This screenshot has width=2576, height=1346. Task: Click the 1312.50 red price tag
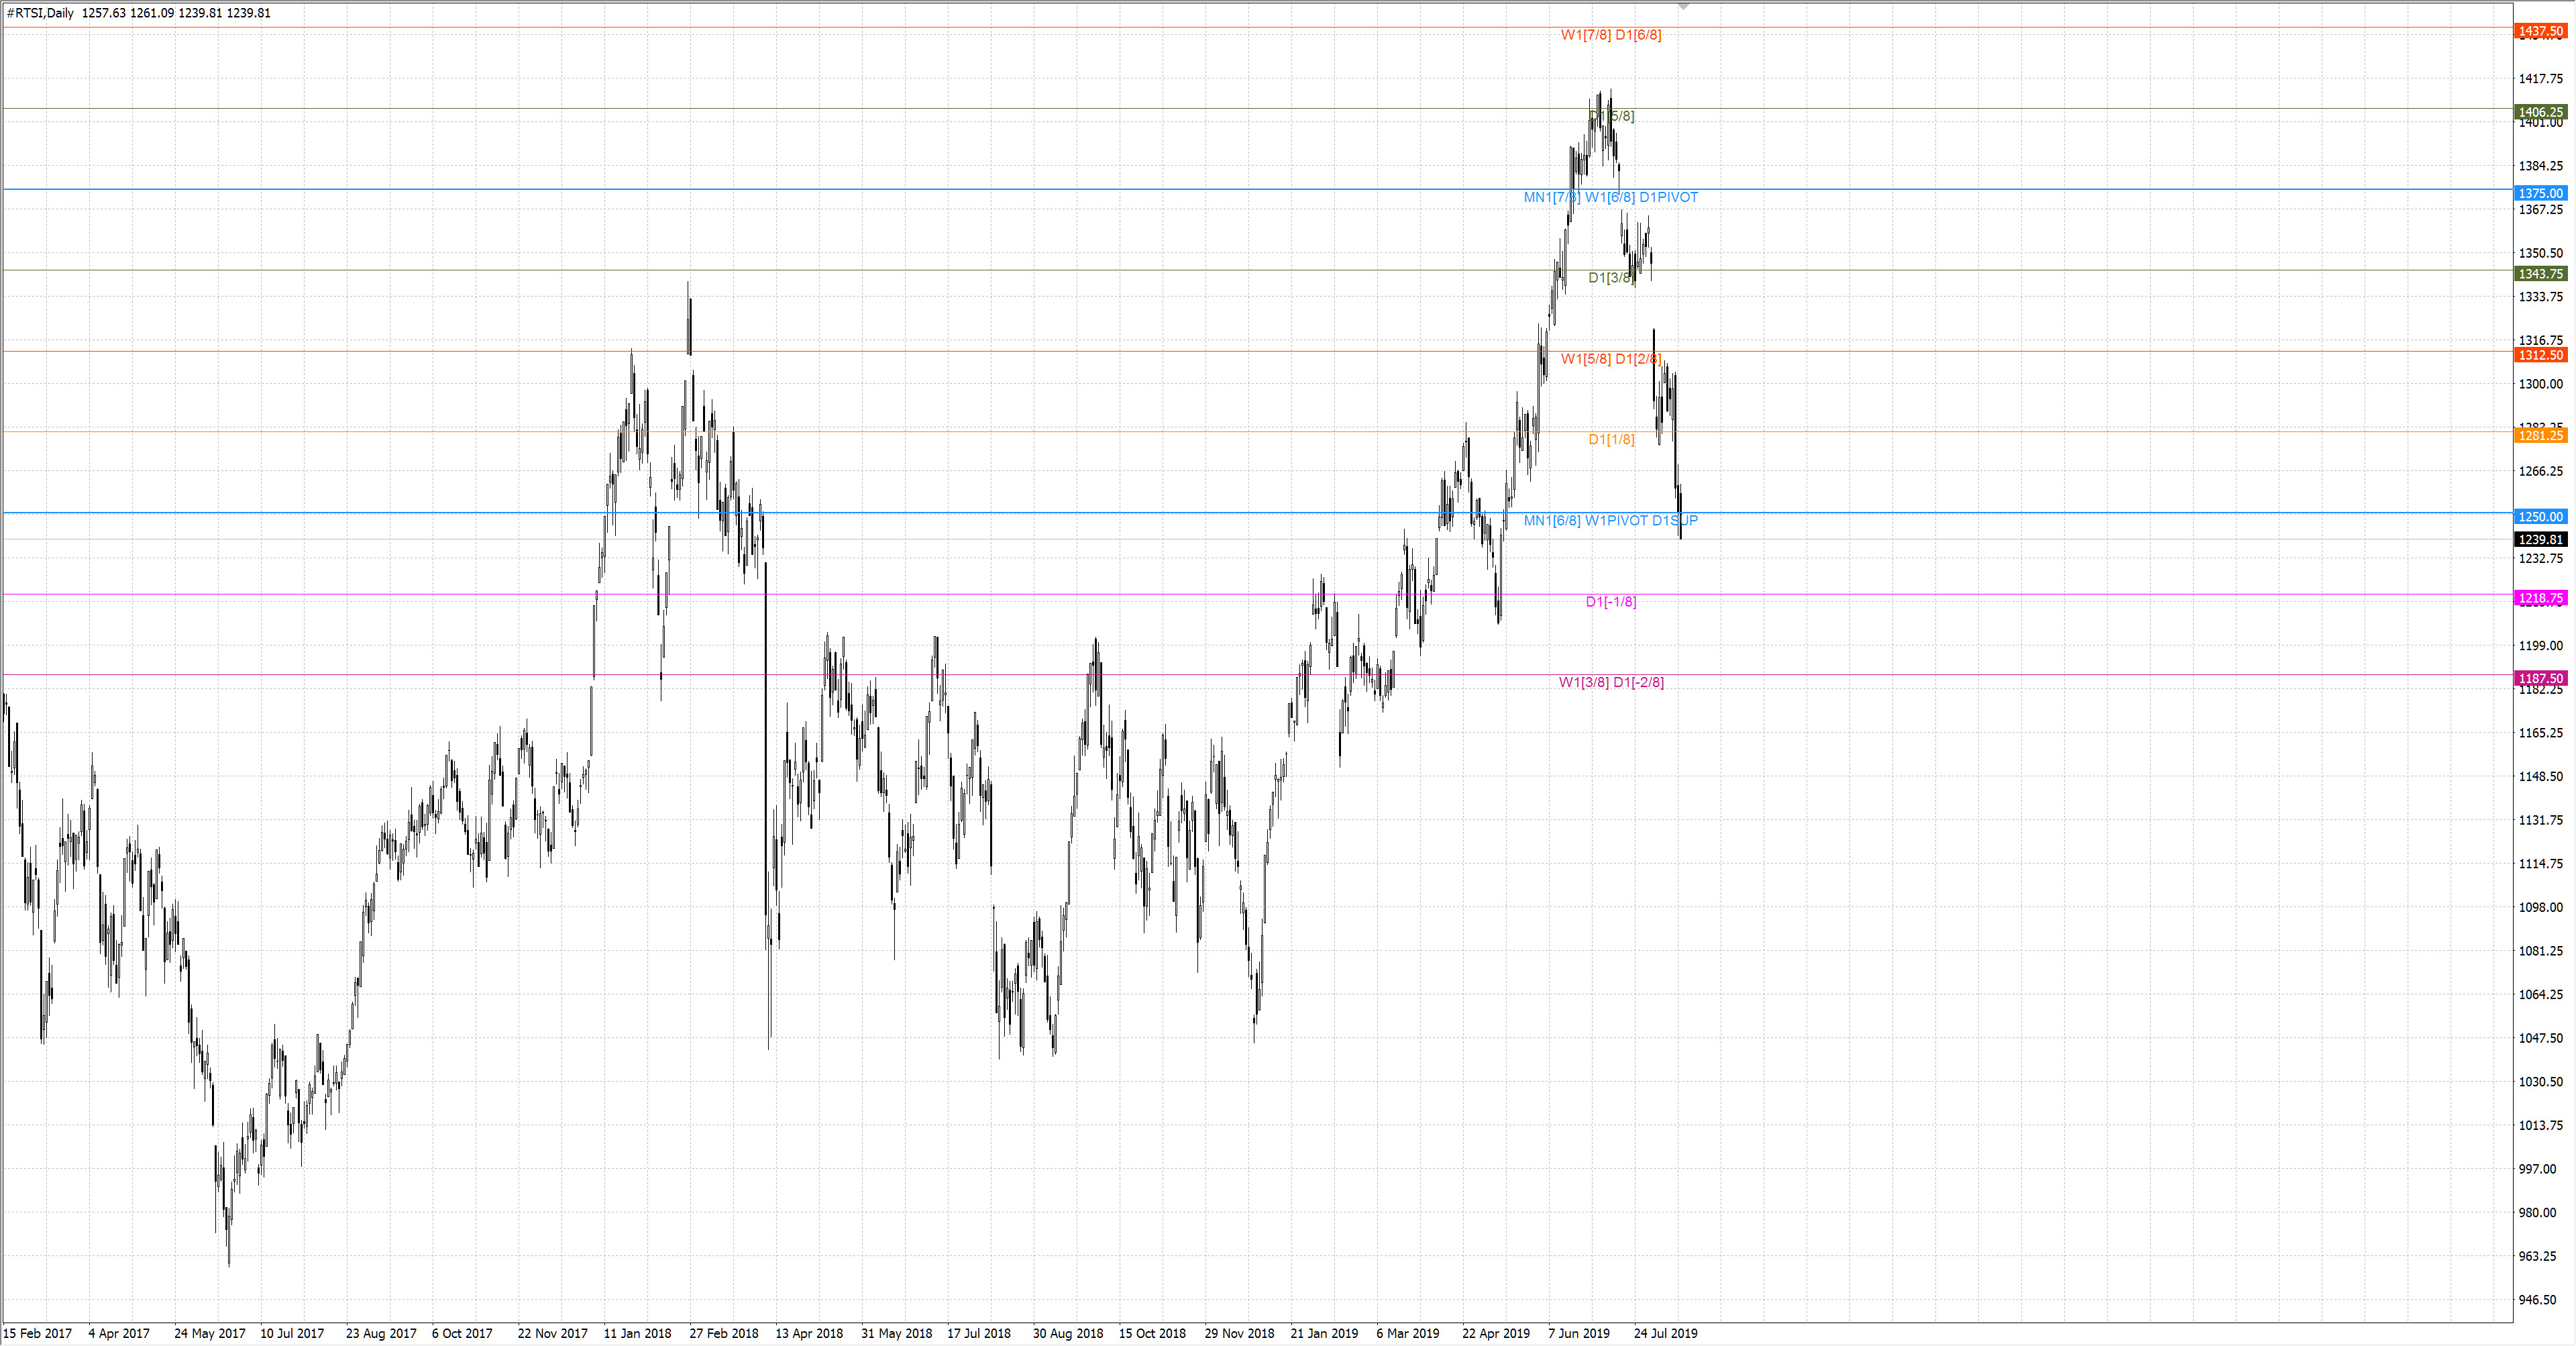2540,355
